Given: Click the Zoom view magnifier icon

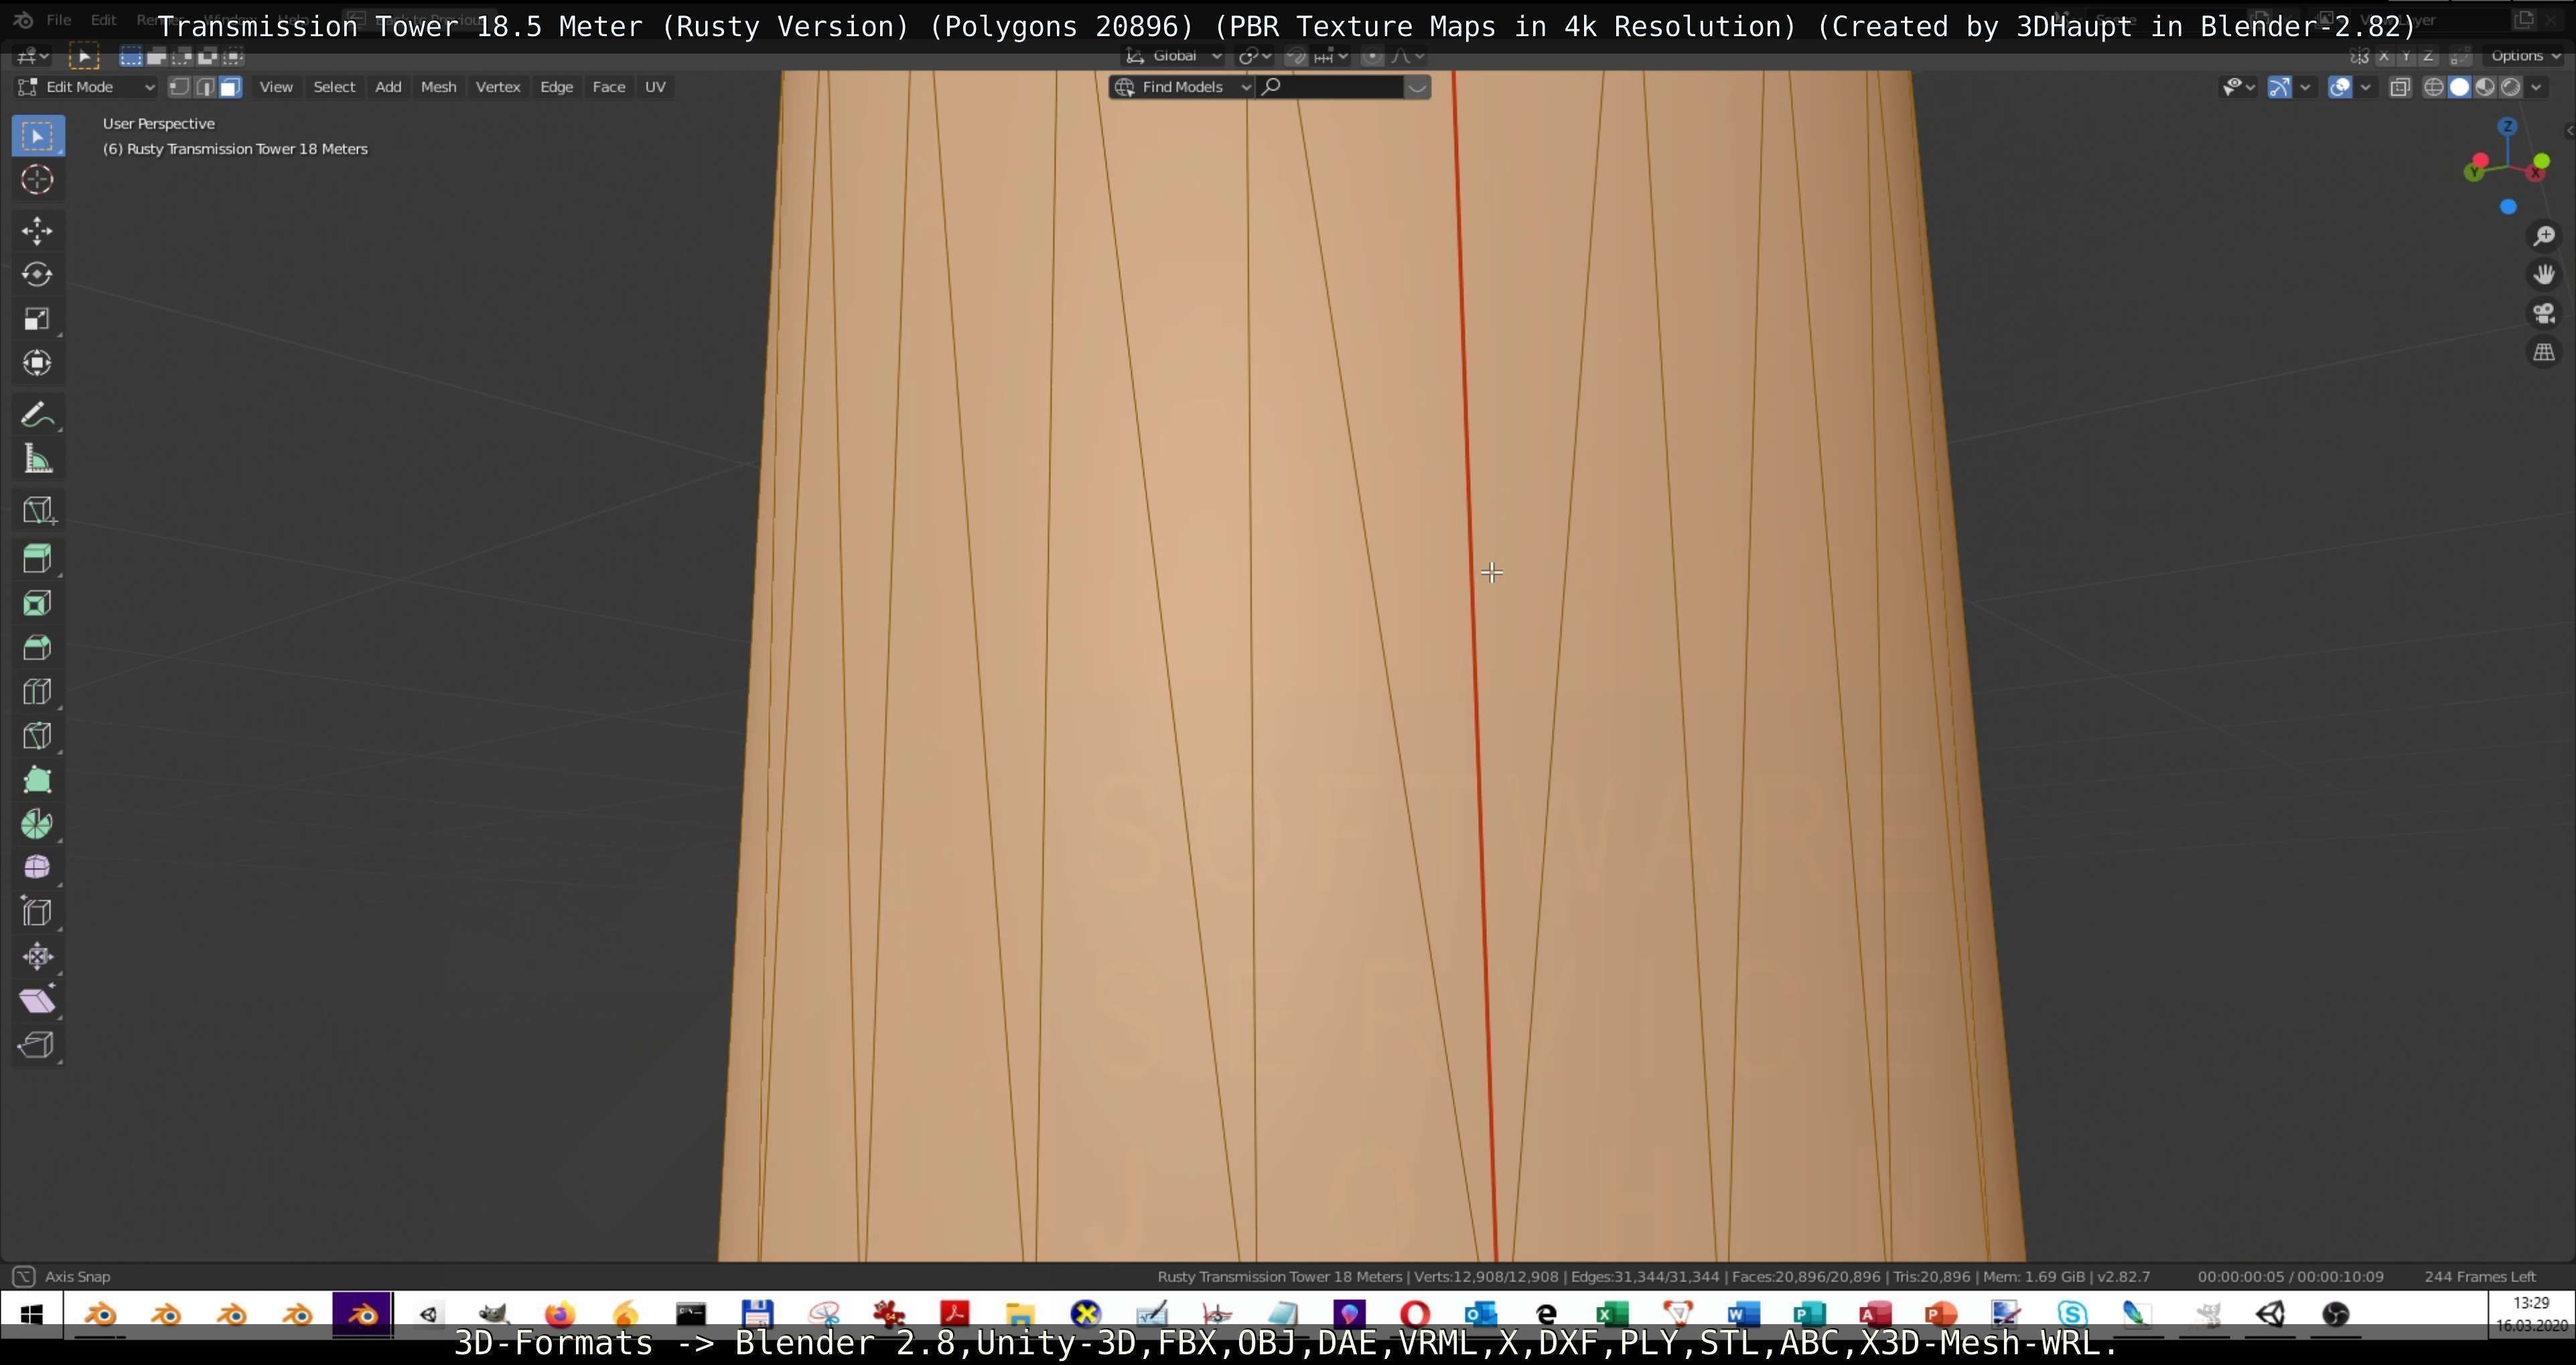Looking at the screenshot, I should click(2544, 236).
